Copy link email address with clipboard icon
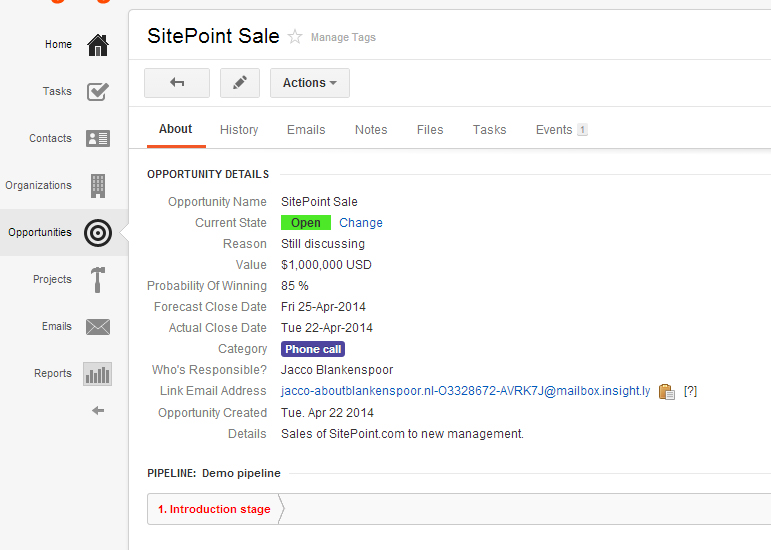The image size is (771, 550). pyautogui.click(x=667, y=391)
